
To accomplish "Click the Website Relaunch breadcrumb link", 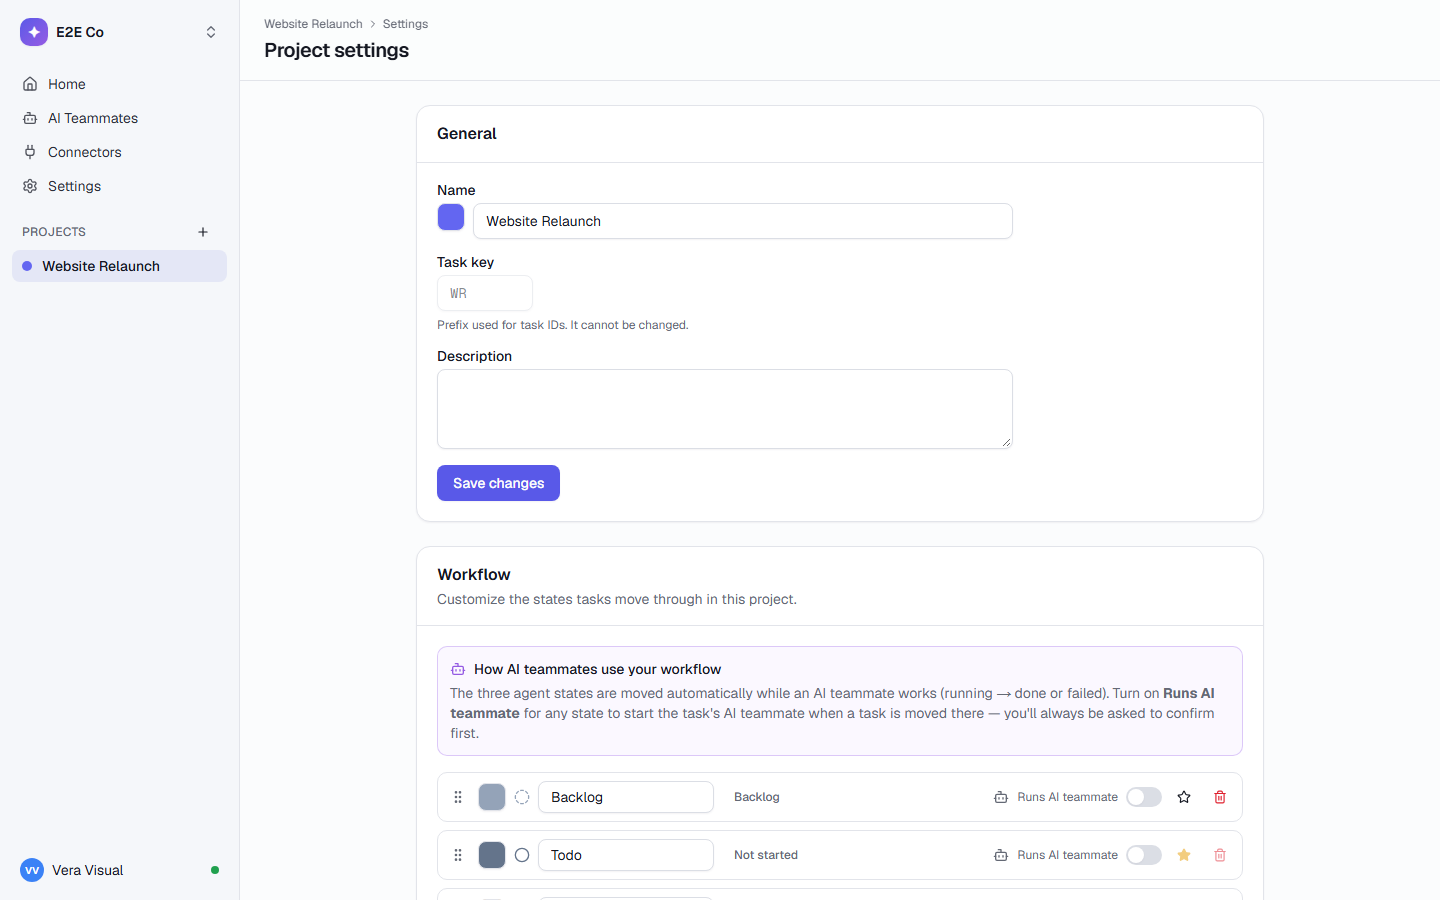I will (x=313, y=24).
